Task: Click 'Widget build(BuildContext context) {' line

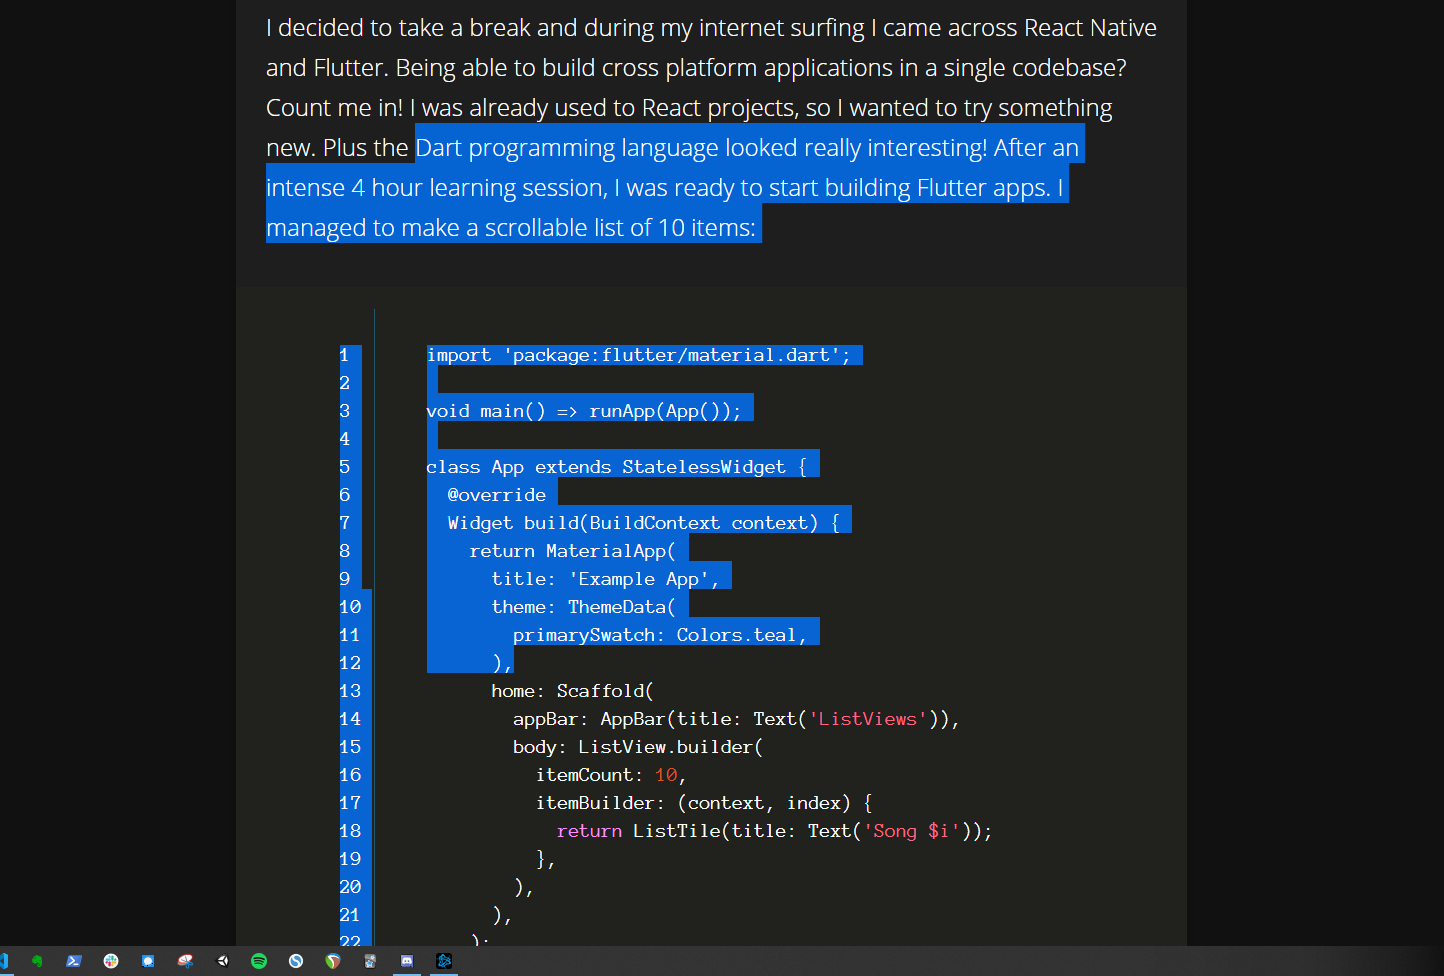Action: click(644, 523)
